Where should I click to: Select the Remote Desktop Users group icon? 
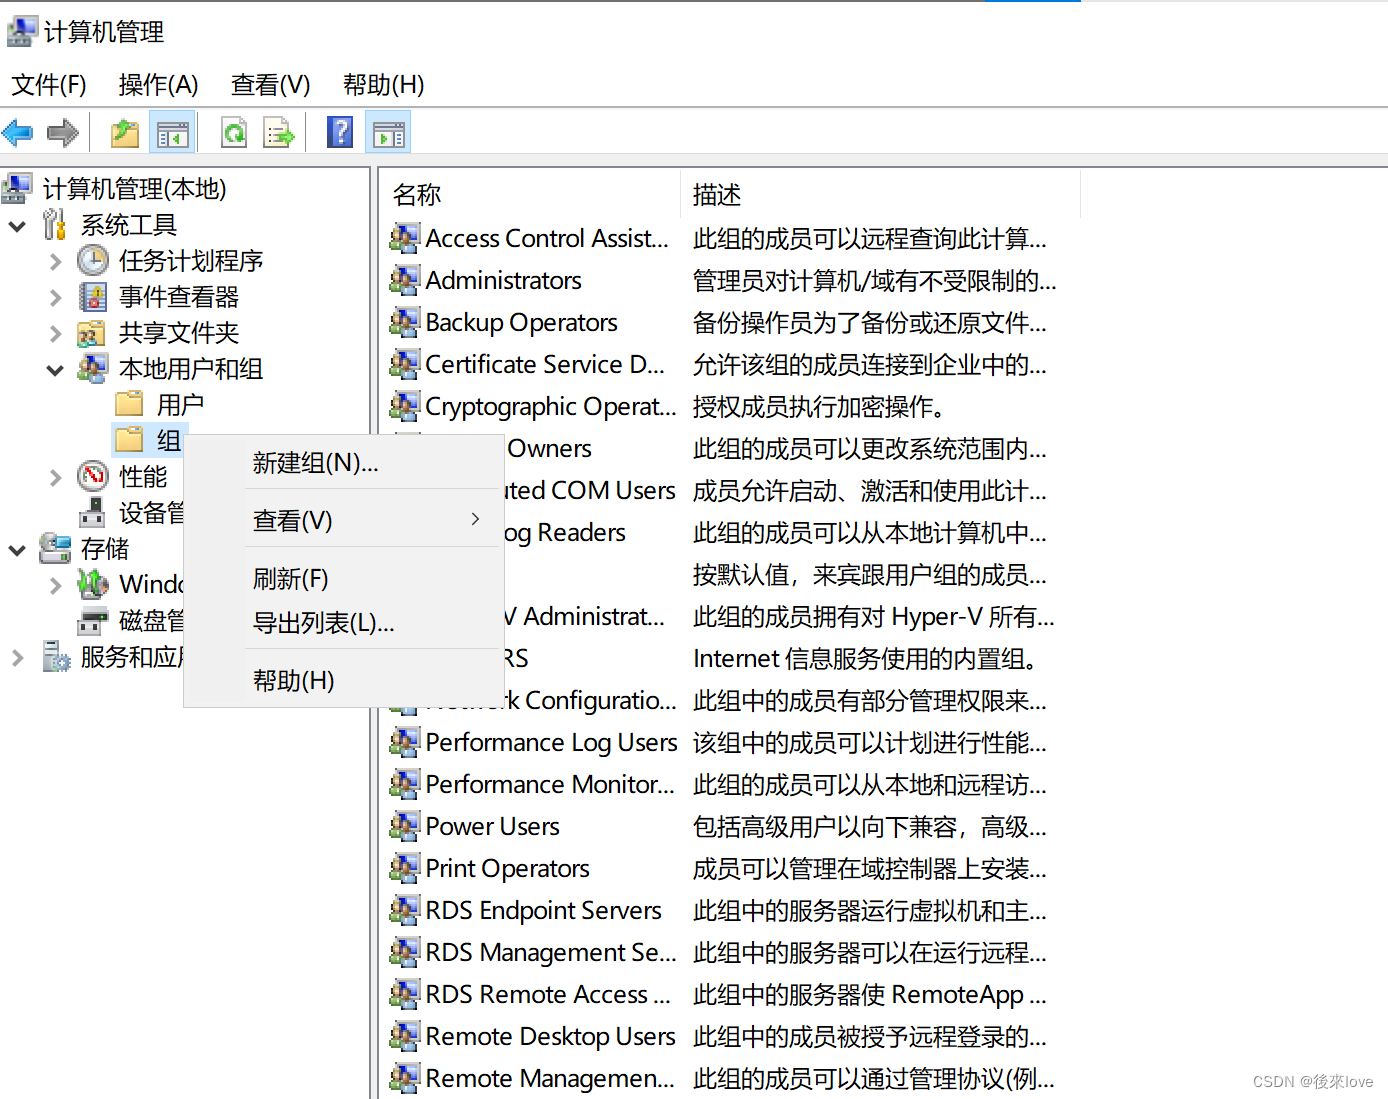click(x=404, y=1037)
